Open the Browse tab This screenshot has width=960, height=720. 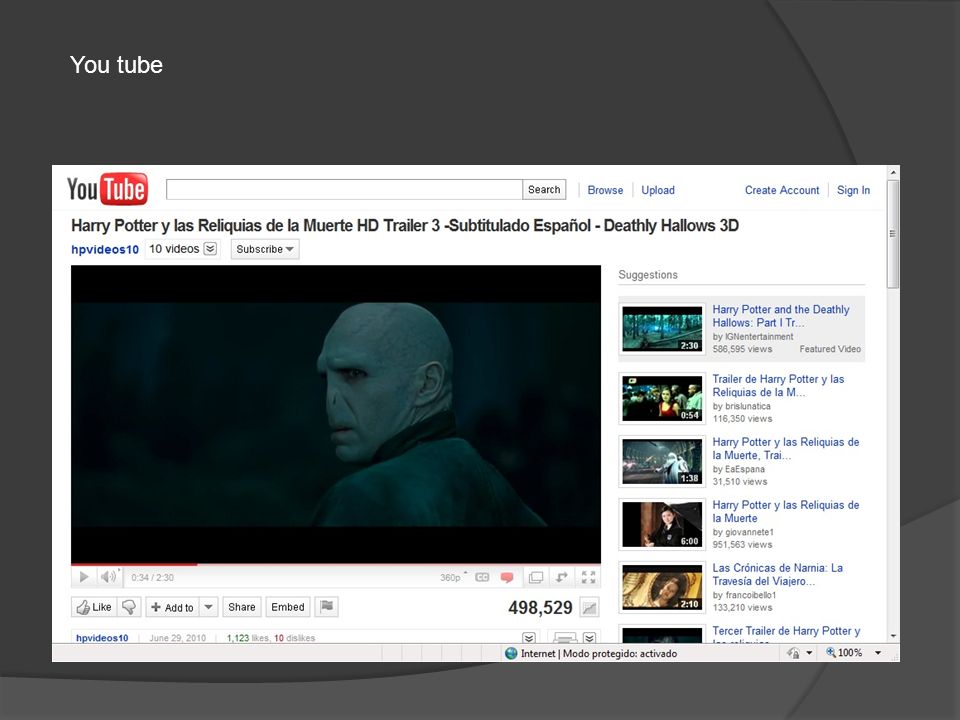tap(605, 190)
